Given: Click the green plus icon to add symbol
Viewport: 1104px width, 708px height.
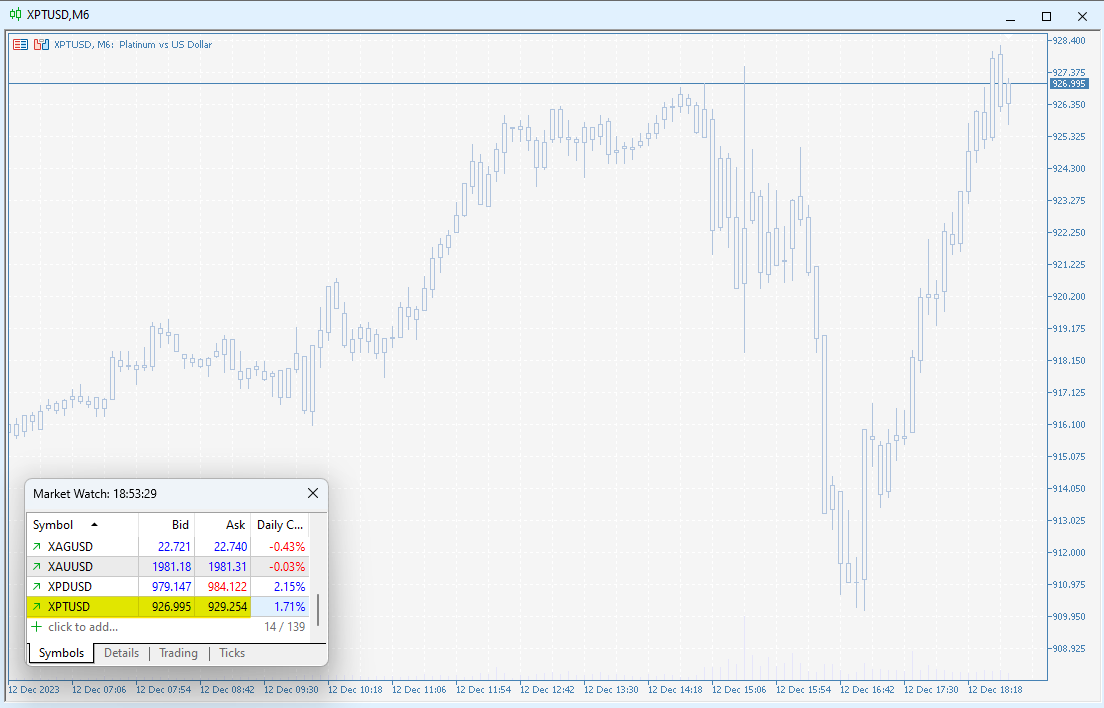Looking at the screenshot, I should click(37, 626).
